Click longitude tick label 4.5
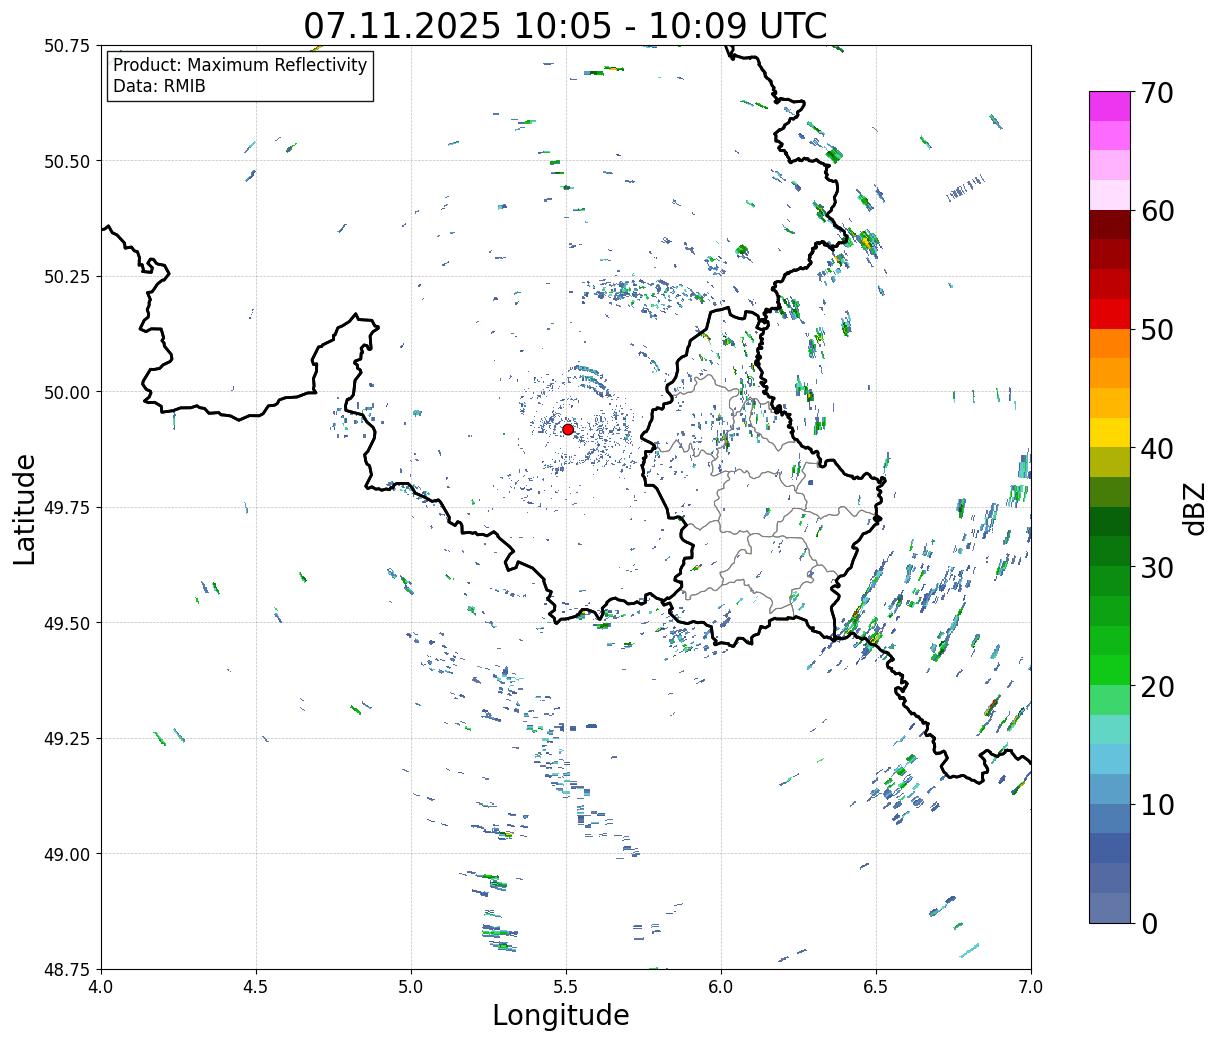The width and height of the screenshot is (1219, 1040). tap(256, 987)
